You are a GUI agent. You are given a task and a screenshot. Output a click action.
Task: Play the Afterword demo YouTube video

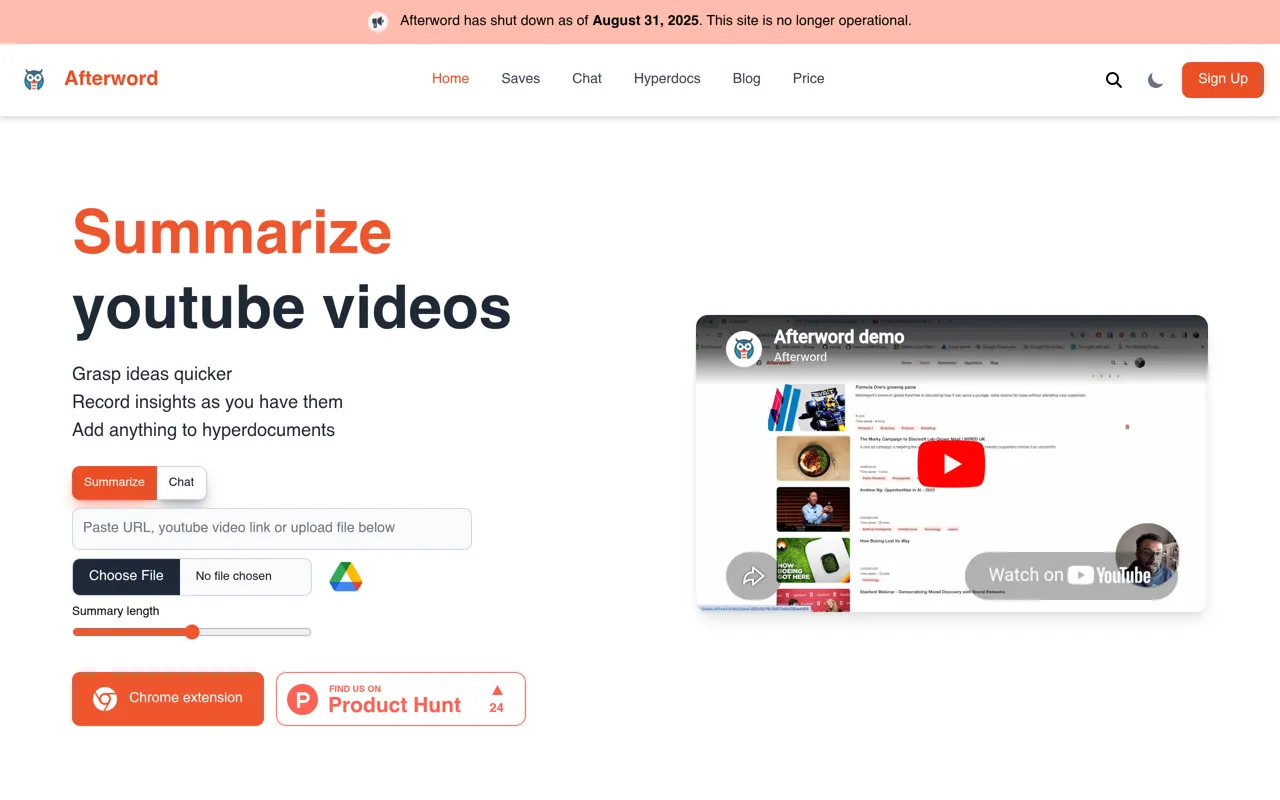tap(951, 464)
